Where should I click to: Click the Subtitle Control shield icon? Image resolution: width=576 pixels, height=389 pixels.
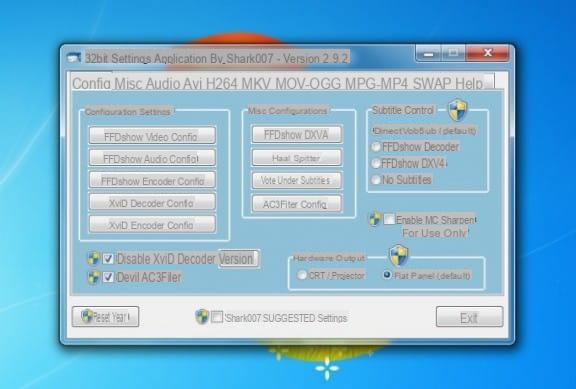[x=457, y=110]
